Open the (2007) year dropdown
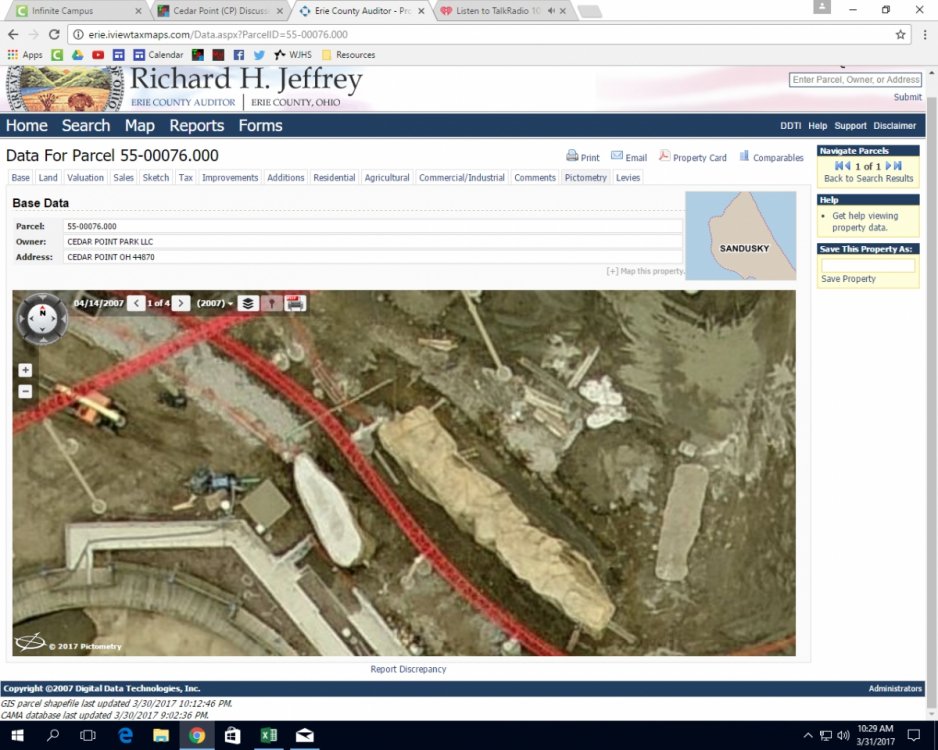 click(x=215, y=303)
